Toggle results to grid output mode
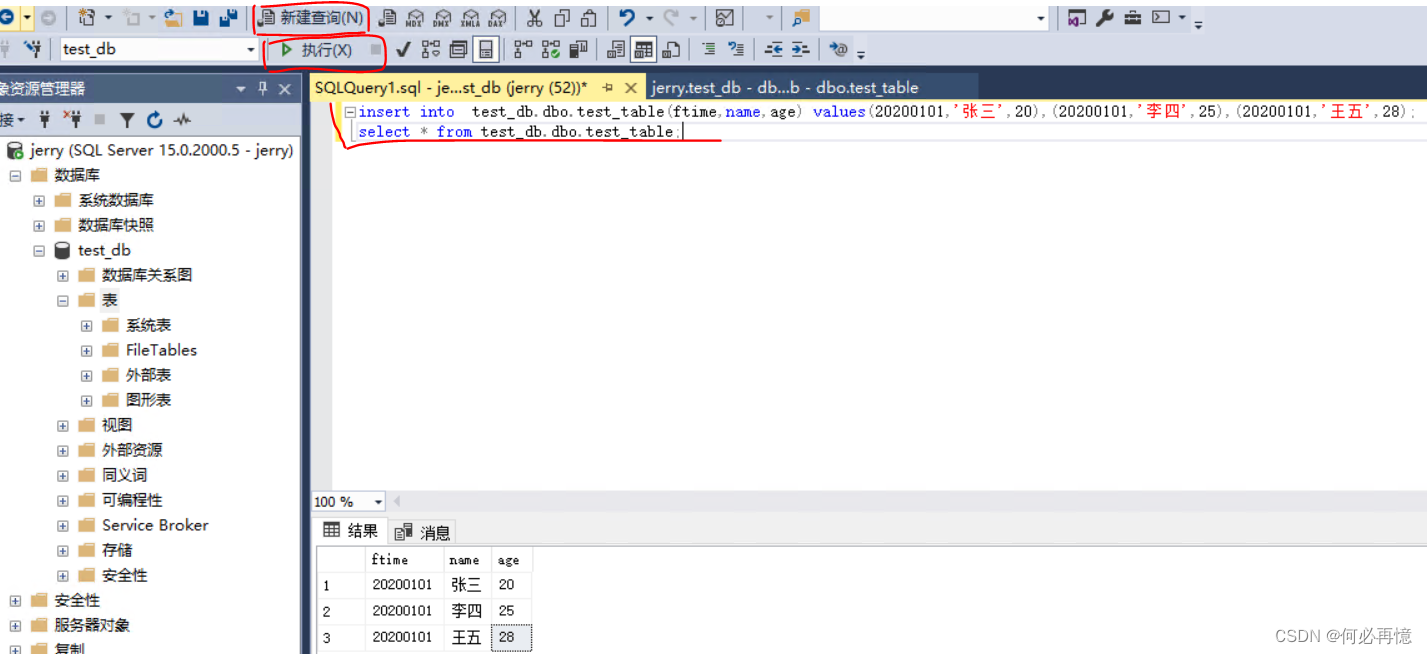Viewport: 1427px width, 654px height. (645, 48)
